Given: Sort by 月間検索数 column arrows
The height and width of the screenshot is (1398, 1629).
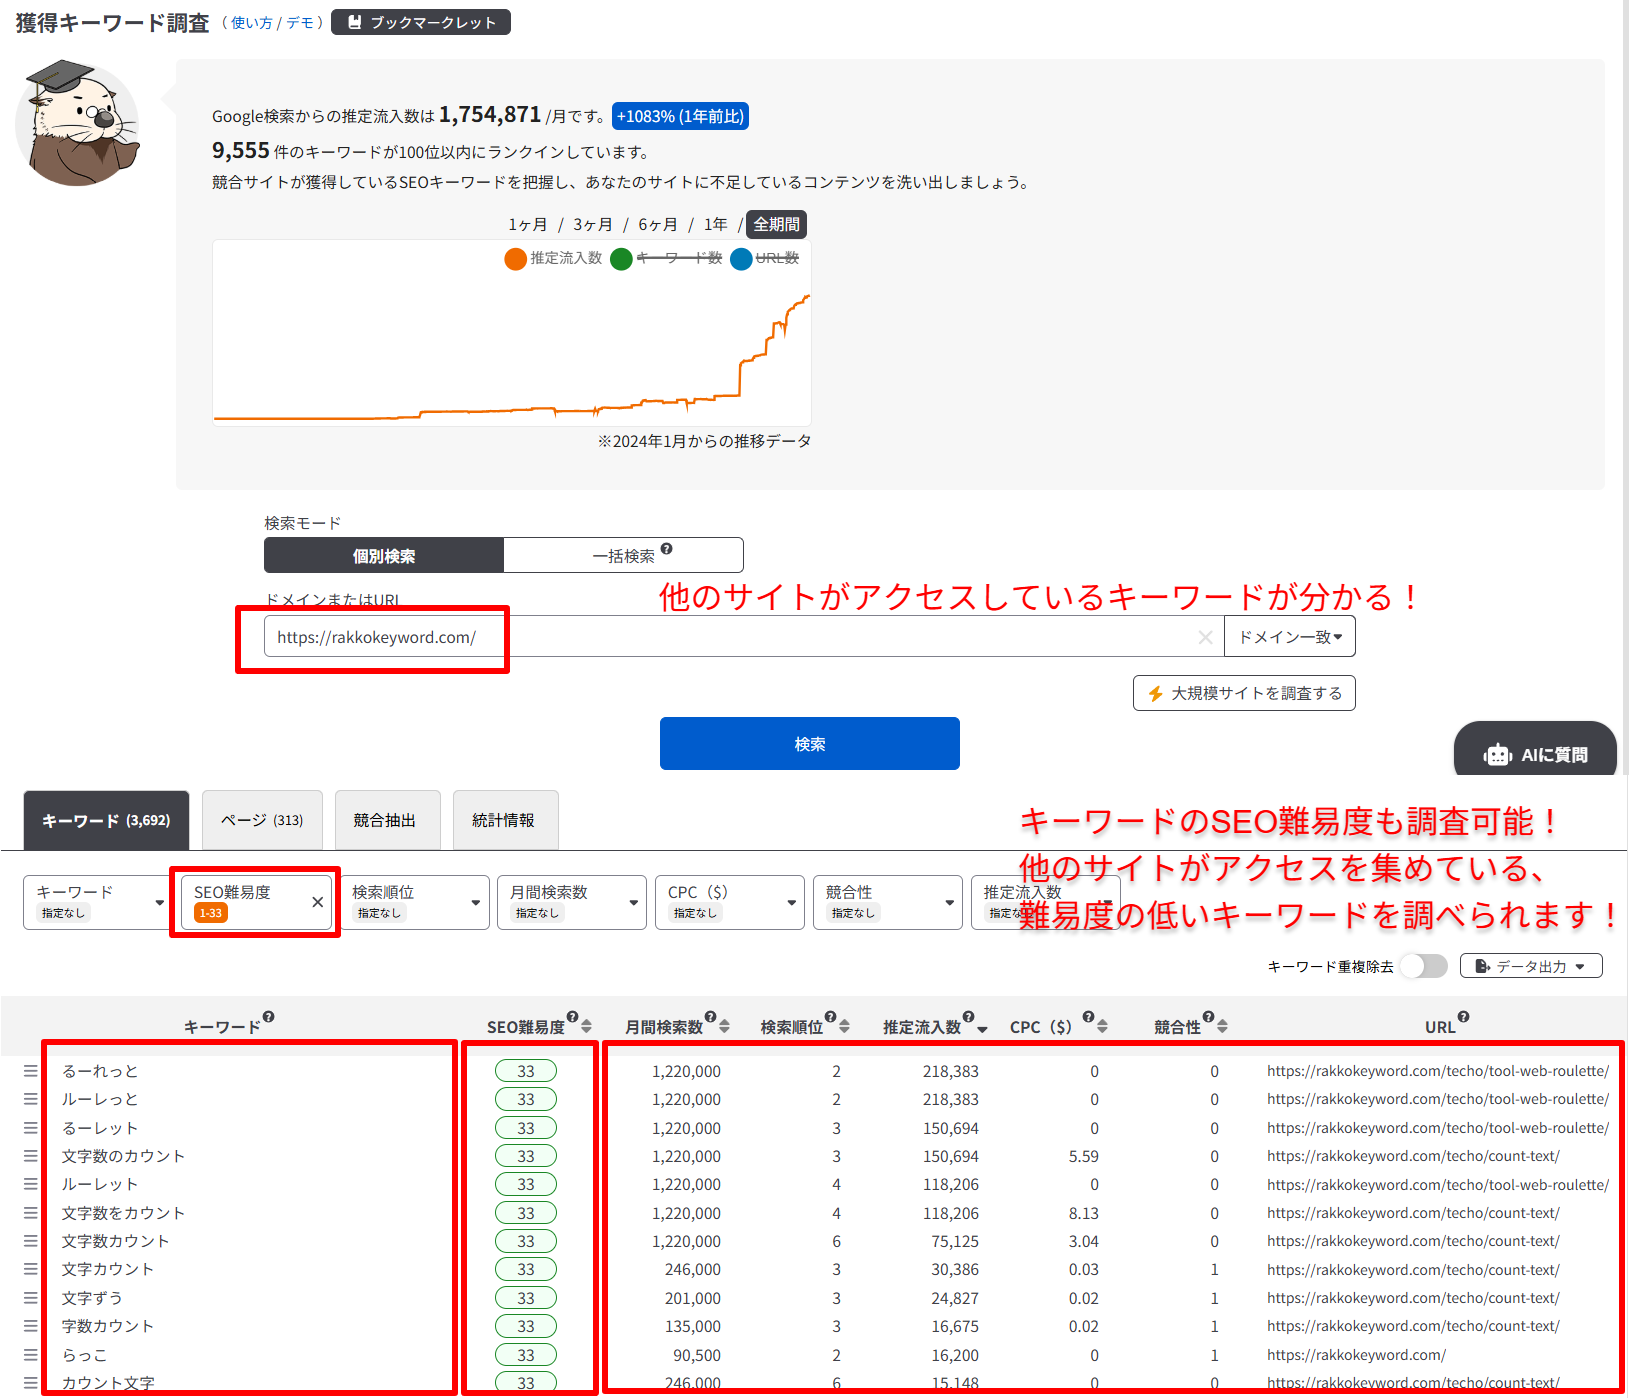Looking at the screenshot, I should click(724, 1026).
